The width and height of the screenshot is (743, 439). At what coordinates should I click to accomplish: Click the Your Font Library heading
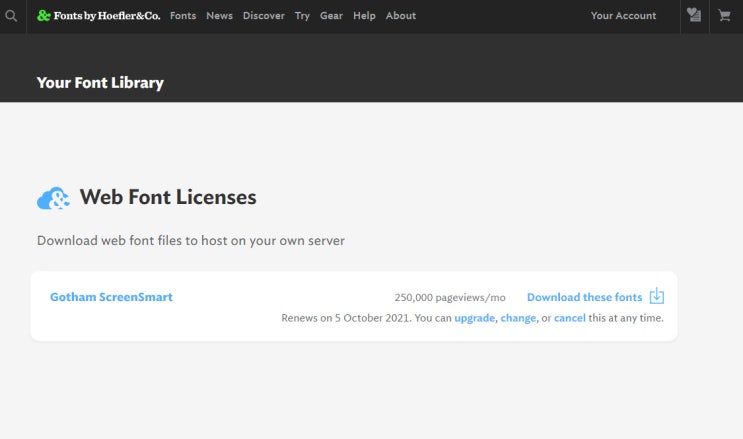click(100, 82)
